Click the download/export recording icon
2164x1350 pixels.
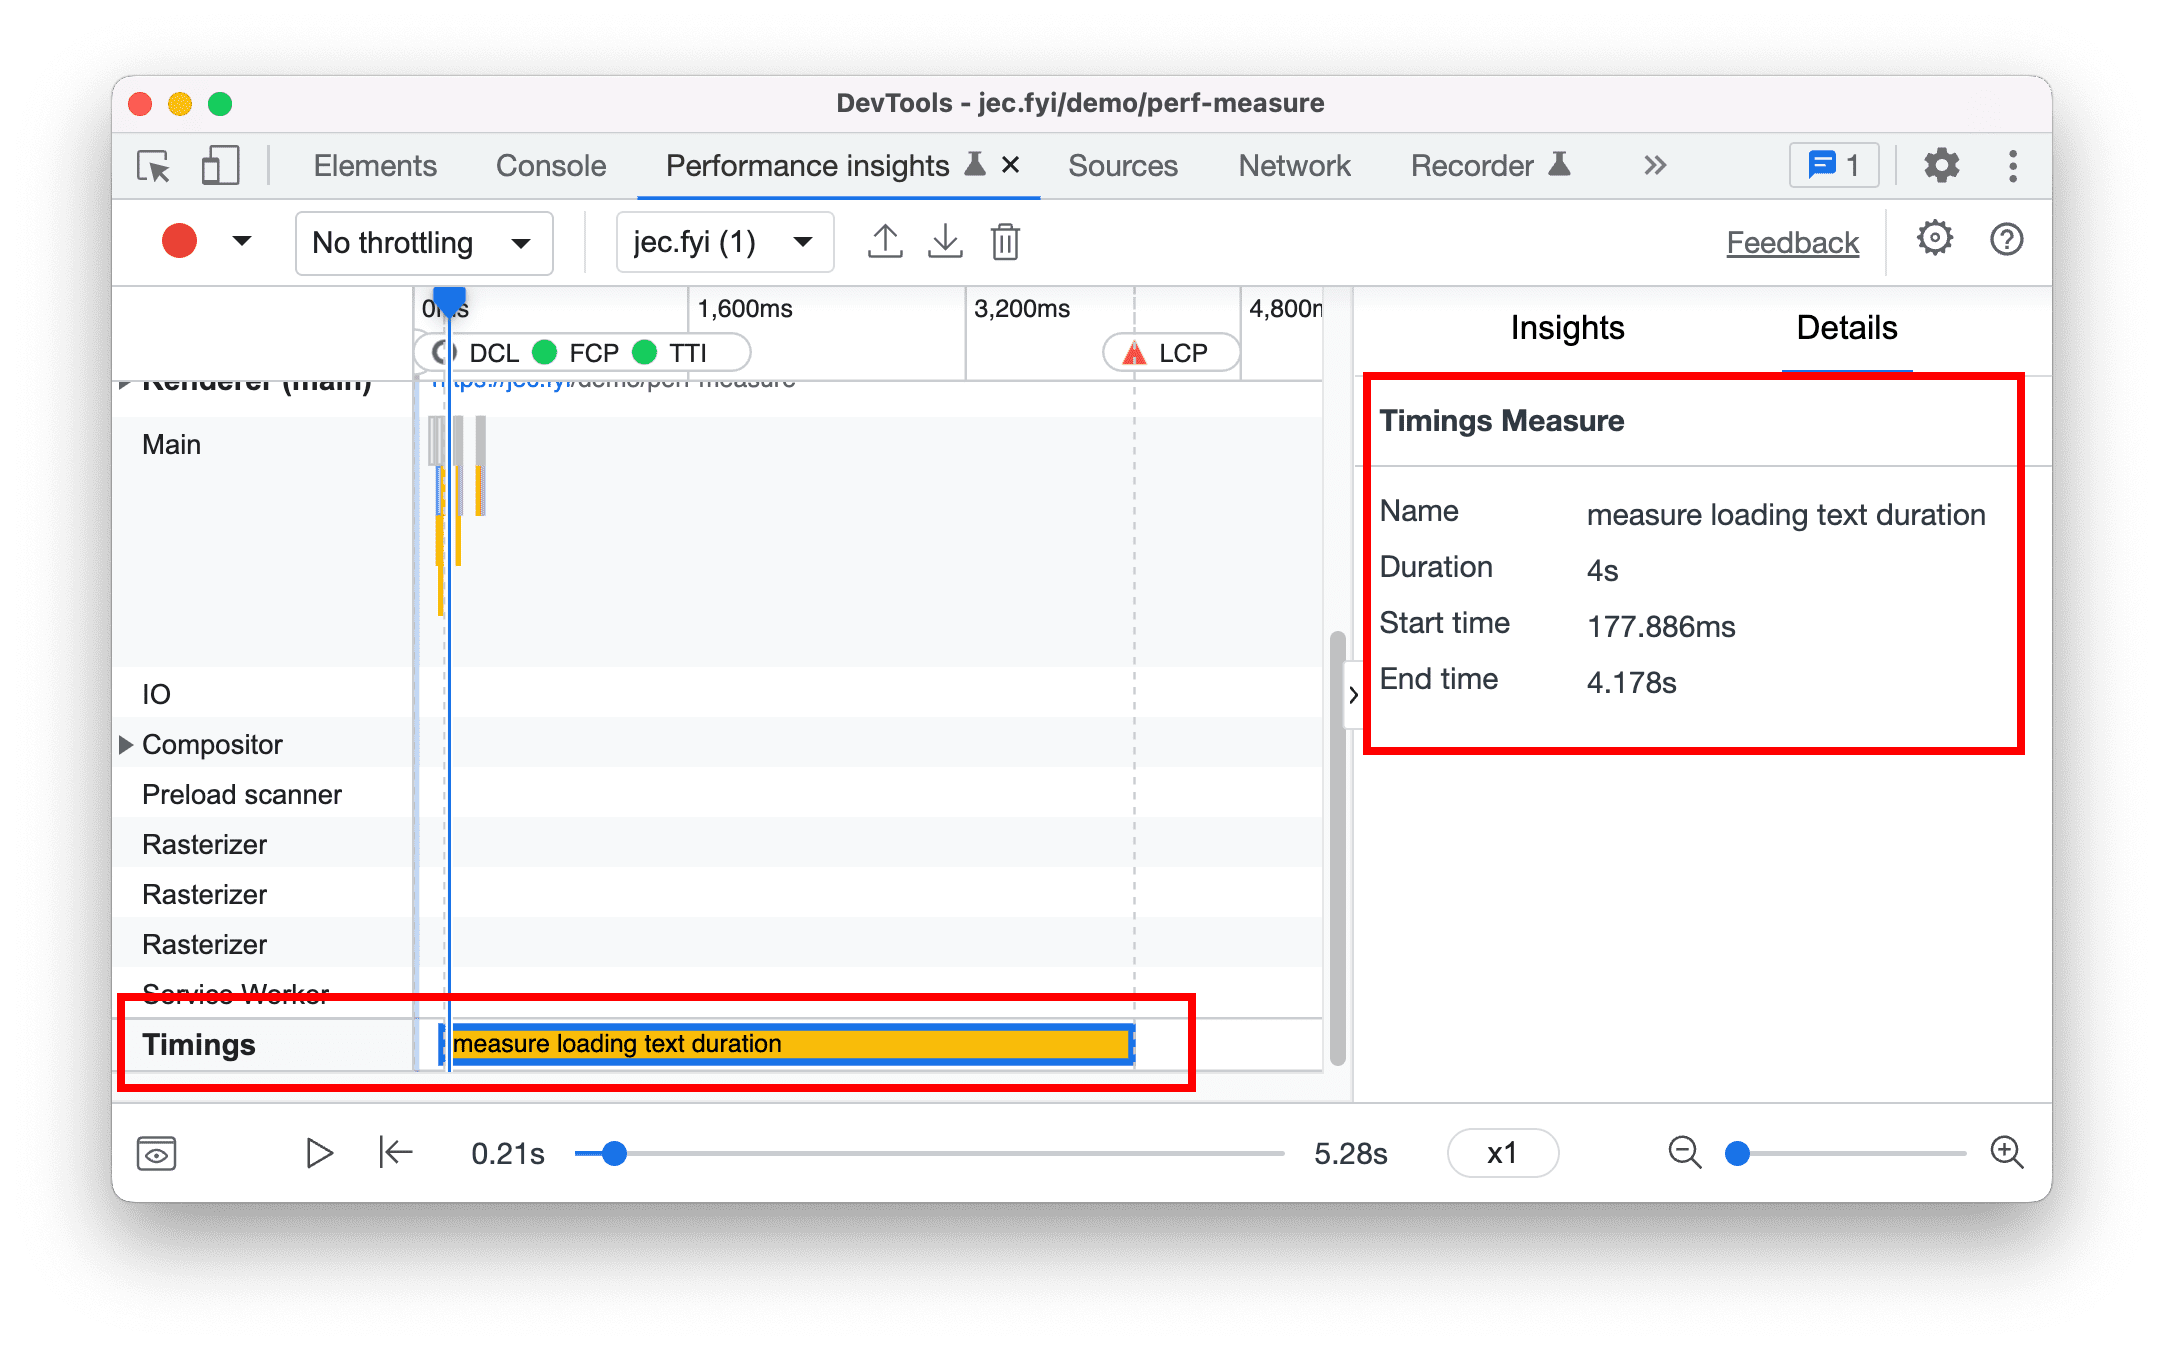coord(947,241)
